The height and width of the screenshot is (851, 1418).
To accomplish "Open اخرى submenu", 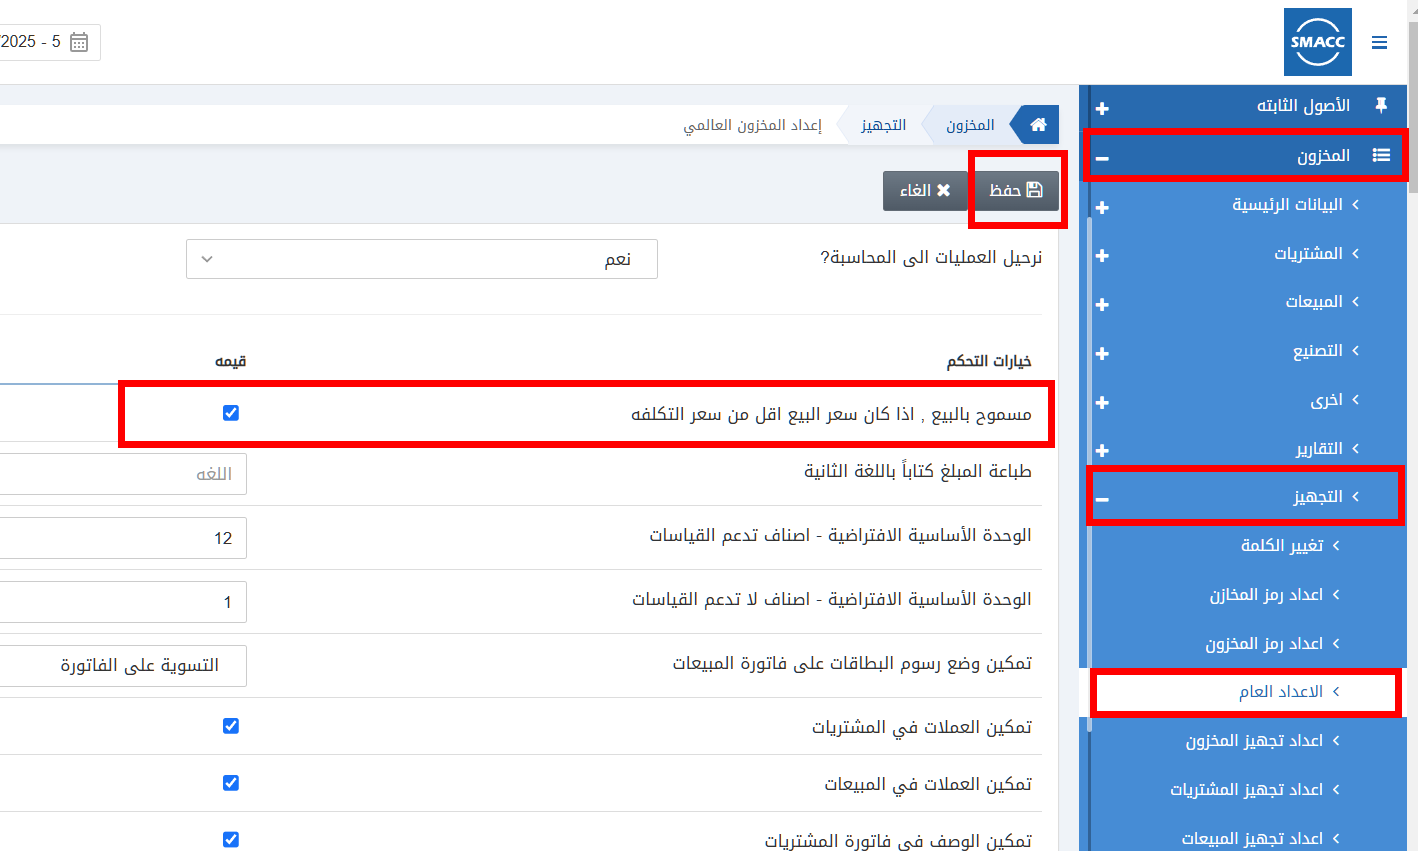I will (x=1326, y=400).
